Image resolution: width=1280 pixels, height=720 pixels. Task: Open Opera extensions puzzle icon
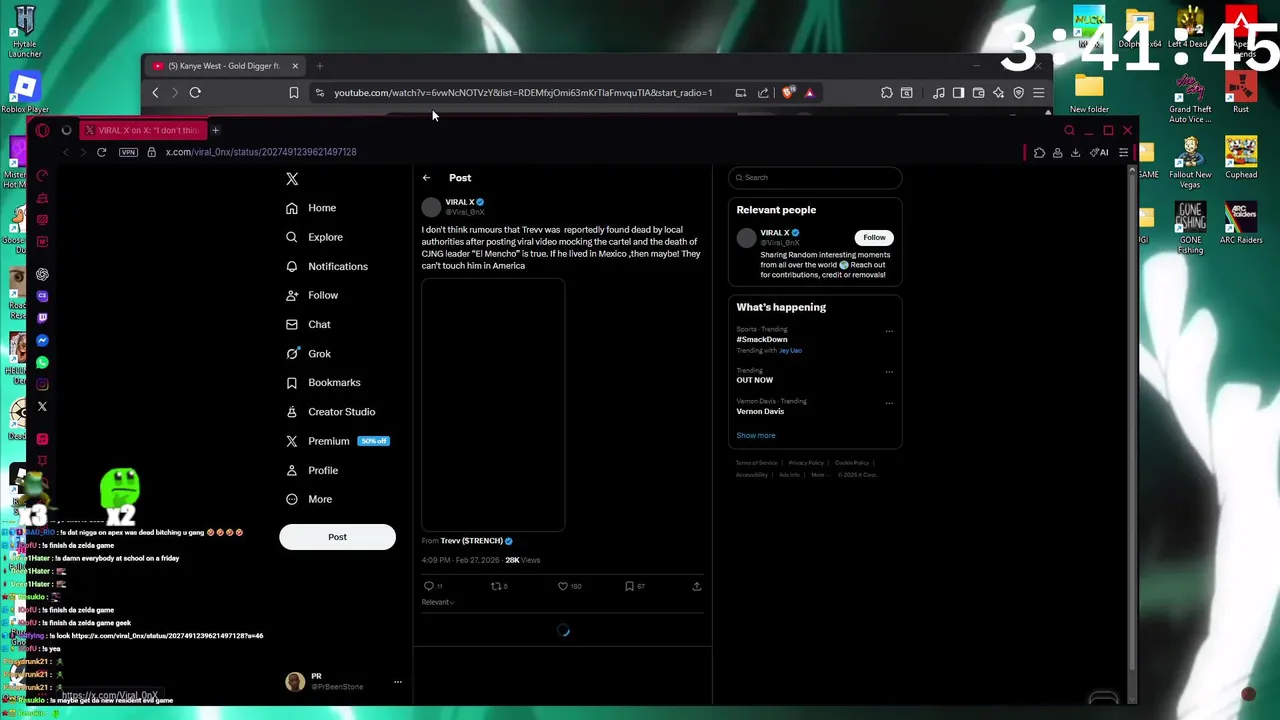pos(1039,153)
